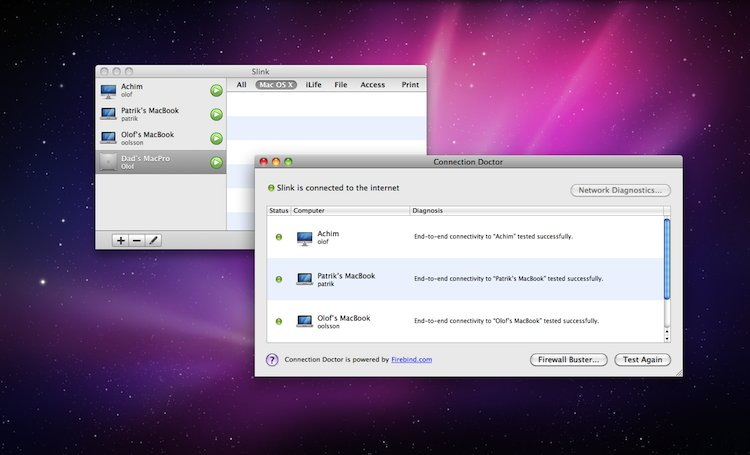Connect to Achim with green play button
This screenshot has height=455, width=750.
(x=216, y=90)
